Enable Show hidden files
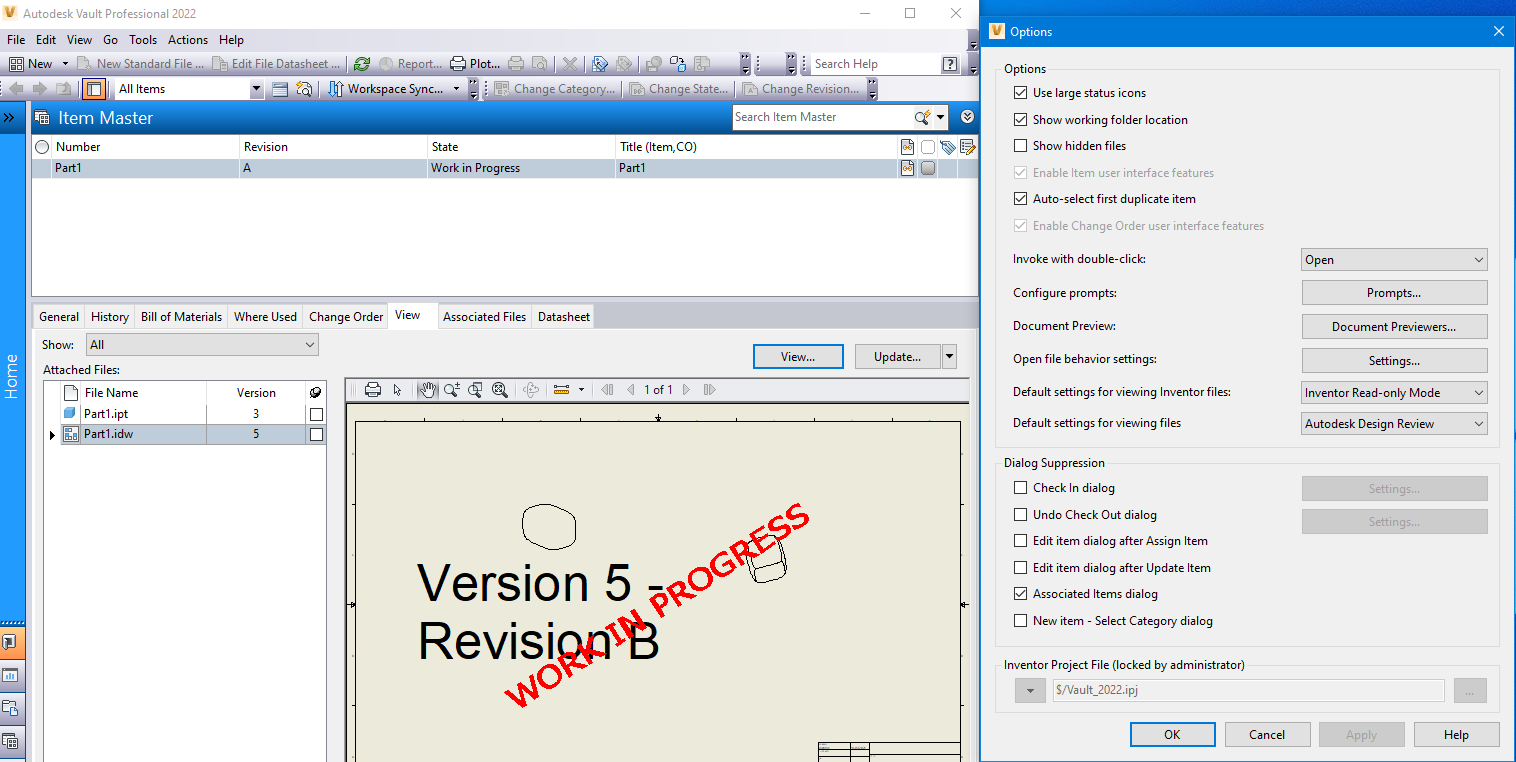This screenshot has width=1516, height=762. click(x=1021, y=146)
